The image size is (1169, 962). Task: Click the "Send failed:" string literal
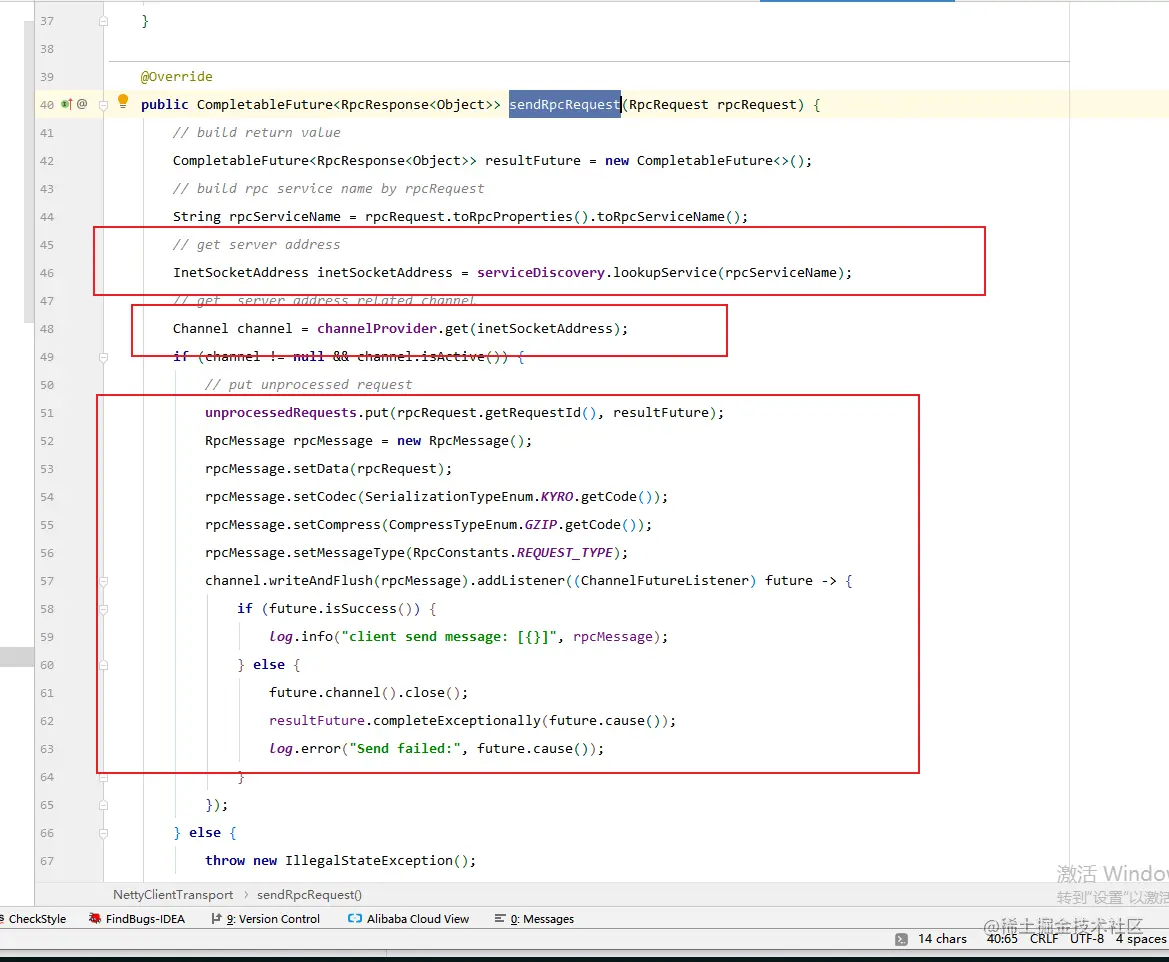coord(405,749)
